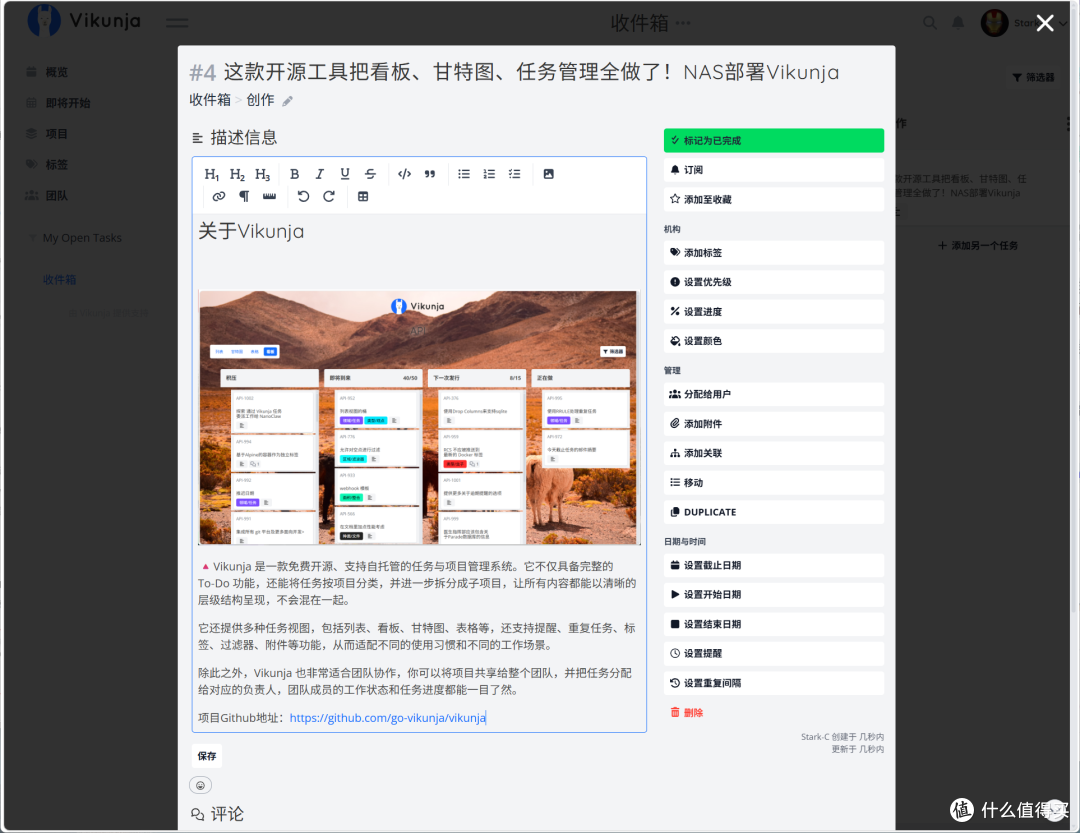Insert a hyperlink with link icon
The width and height of the screenshot is (1080, 833).
coord(219,196)
